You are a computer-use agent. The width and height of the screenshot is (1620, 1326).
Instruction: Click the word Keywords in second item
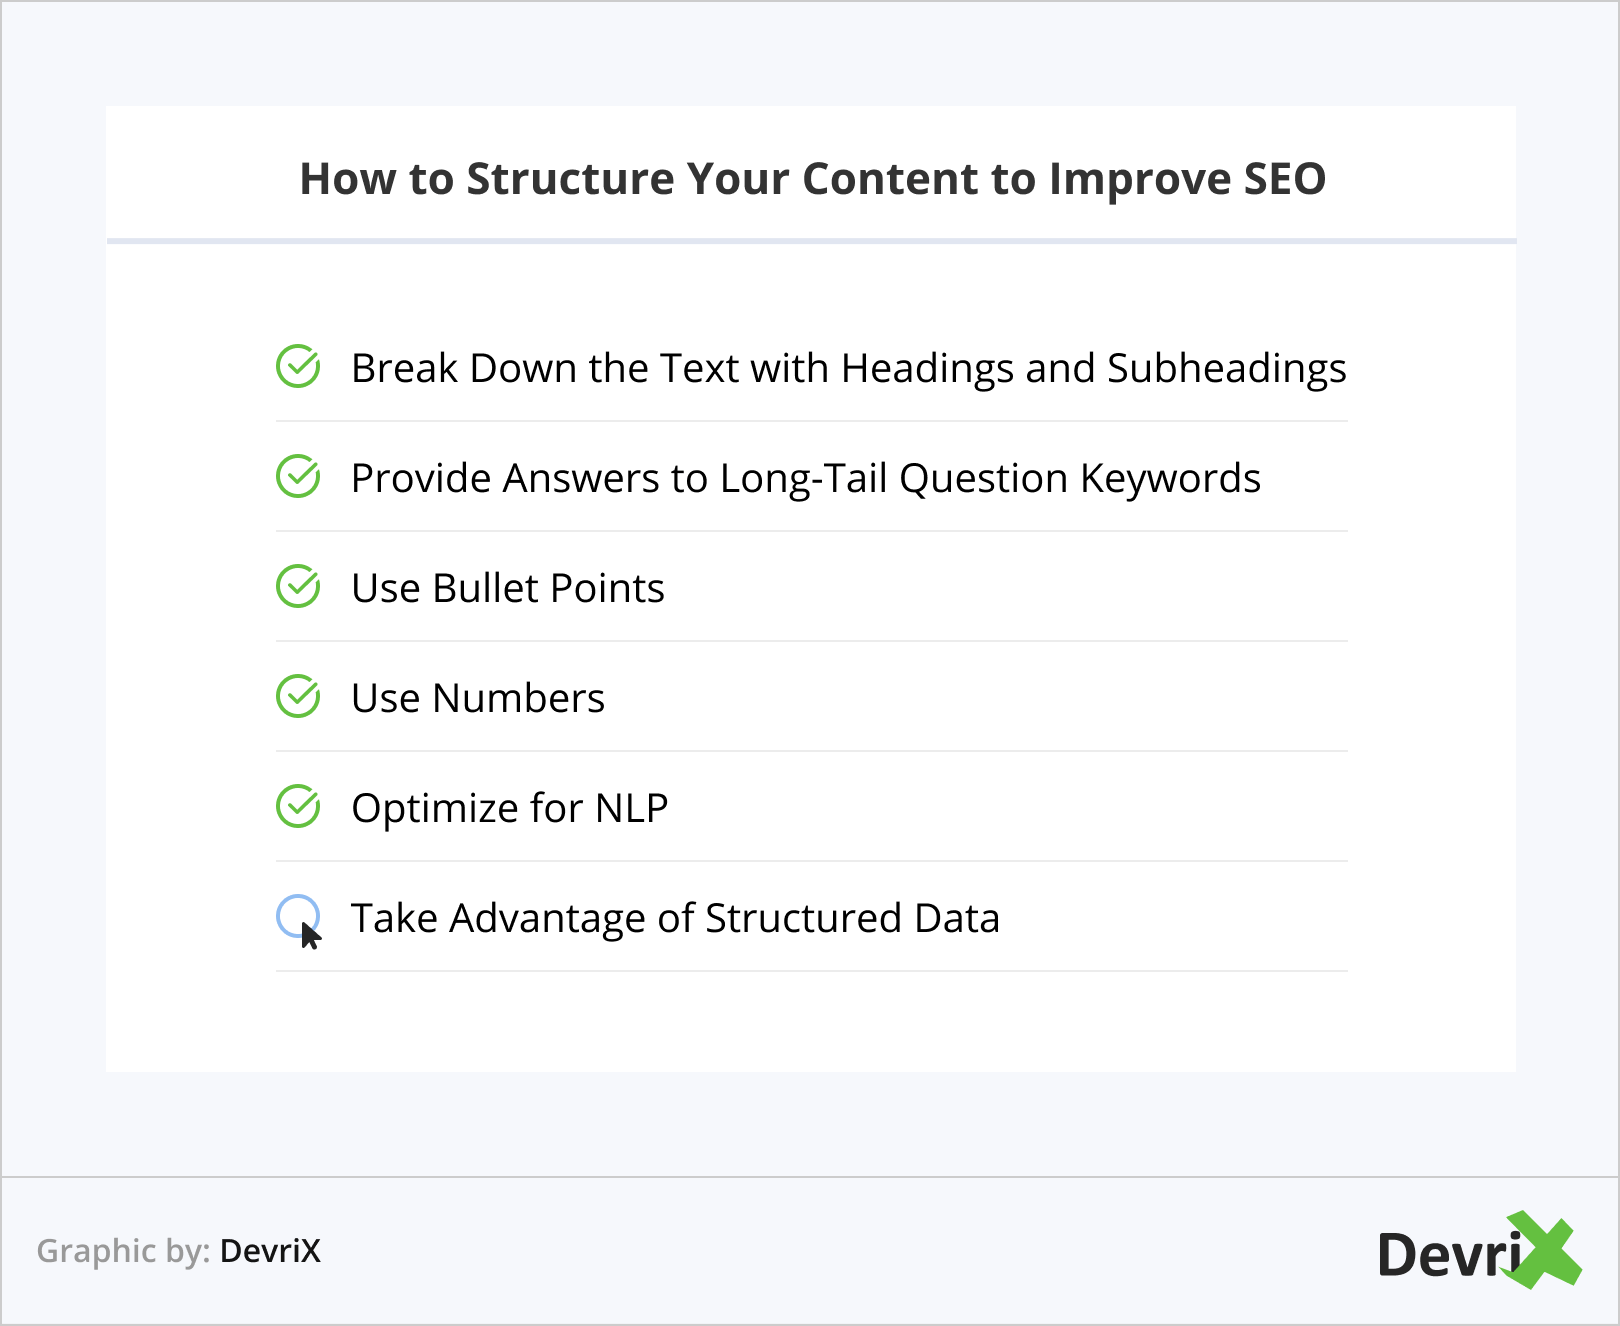(1170, 478)
